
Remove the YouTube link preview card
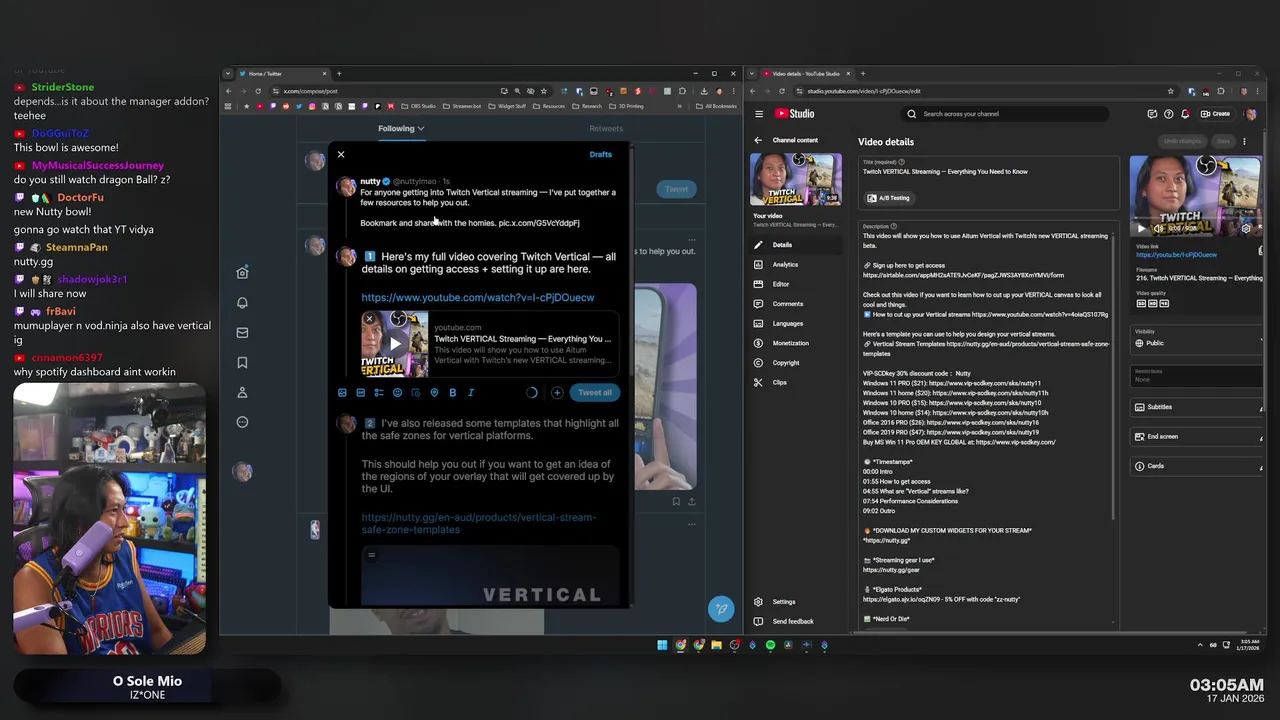369,319
